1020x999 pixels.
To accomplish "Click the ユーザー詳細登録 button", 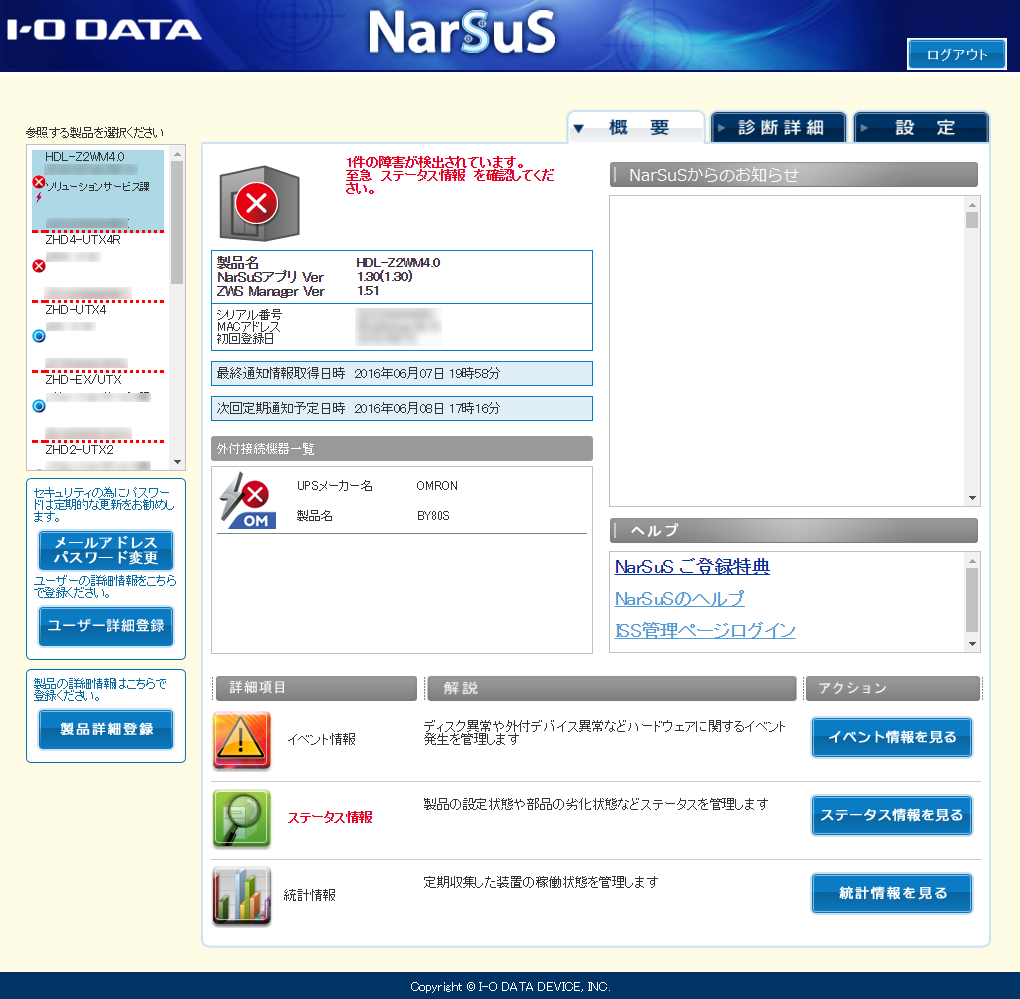I will 106,626.
